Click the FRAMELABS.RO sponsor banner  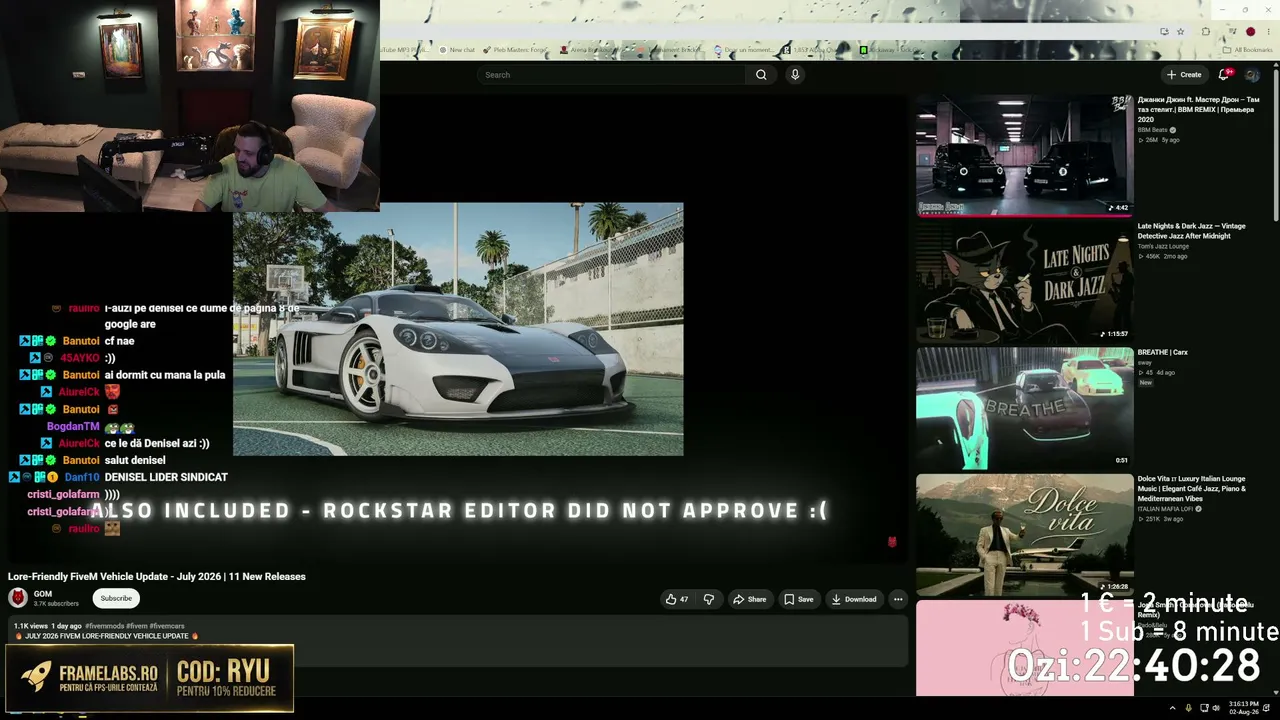[149, 678]
